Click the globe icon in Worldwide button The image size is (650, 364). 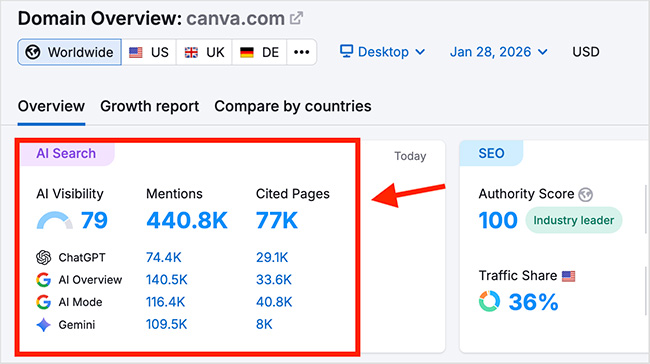[x=33, y=52]
